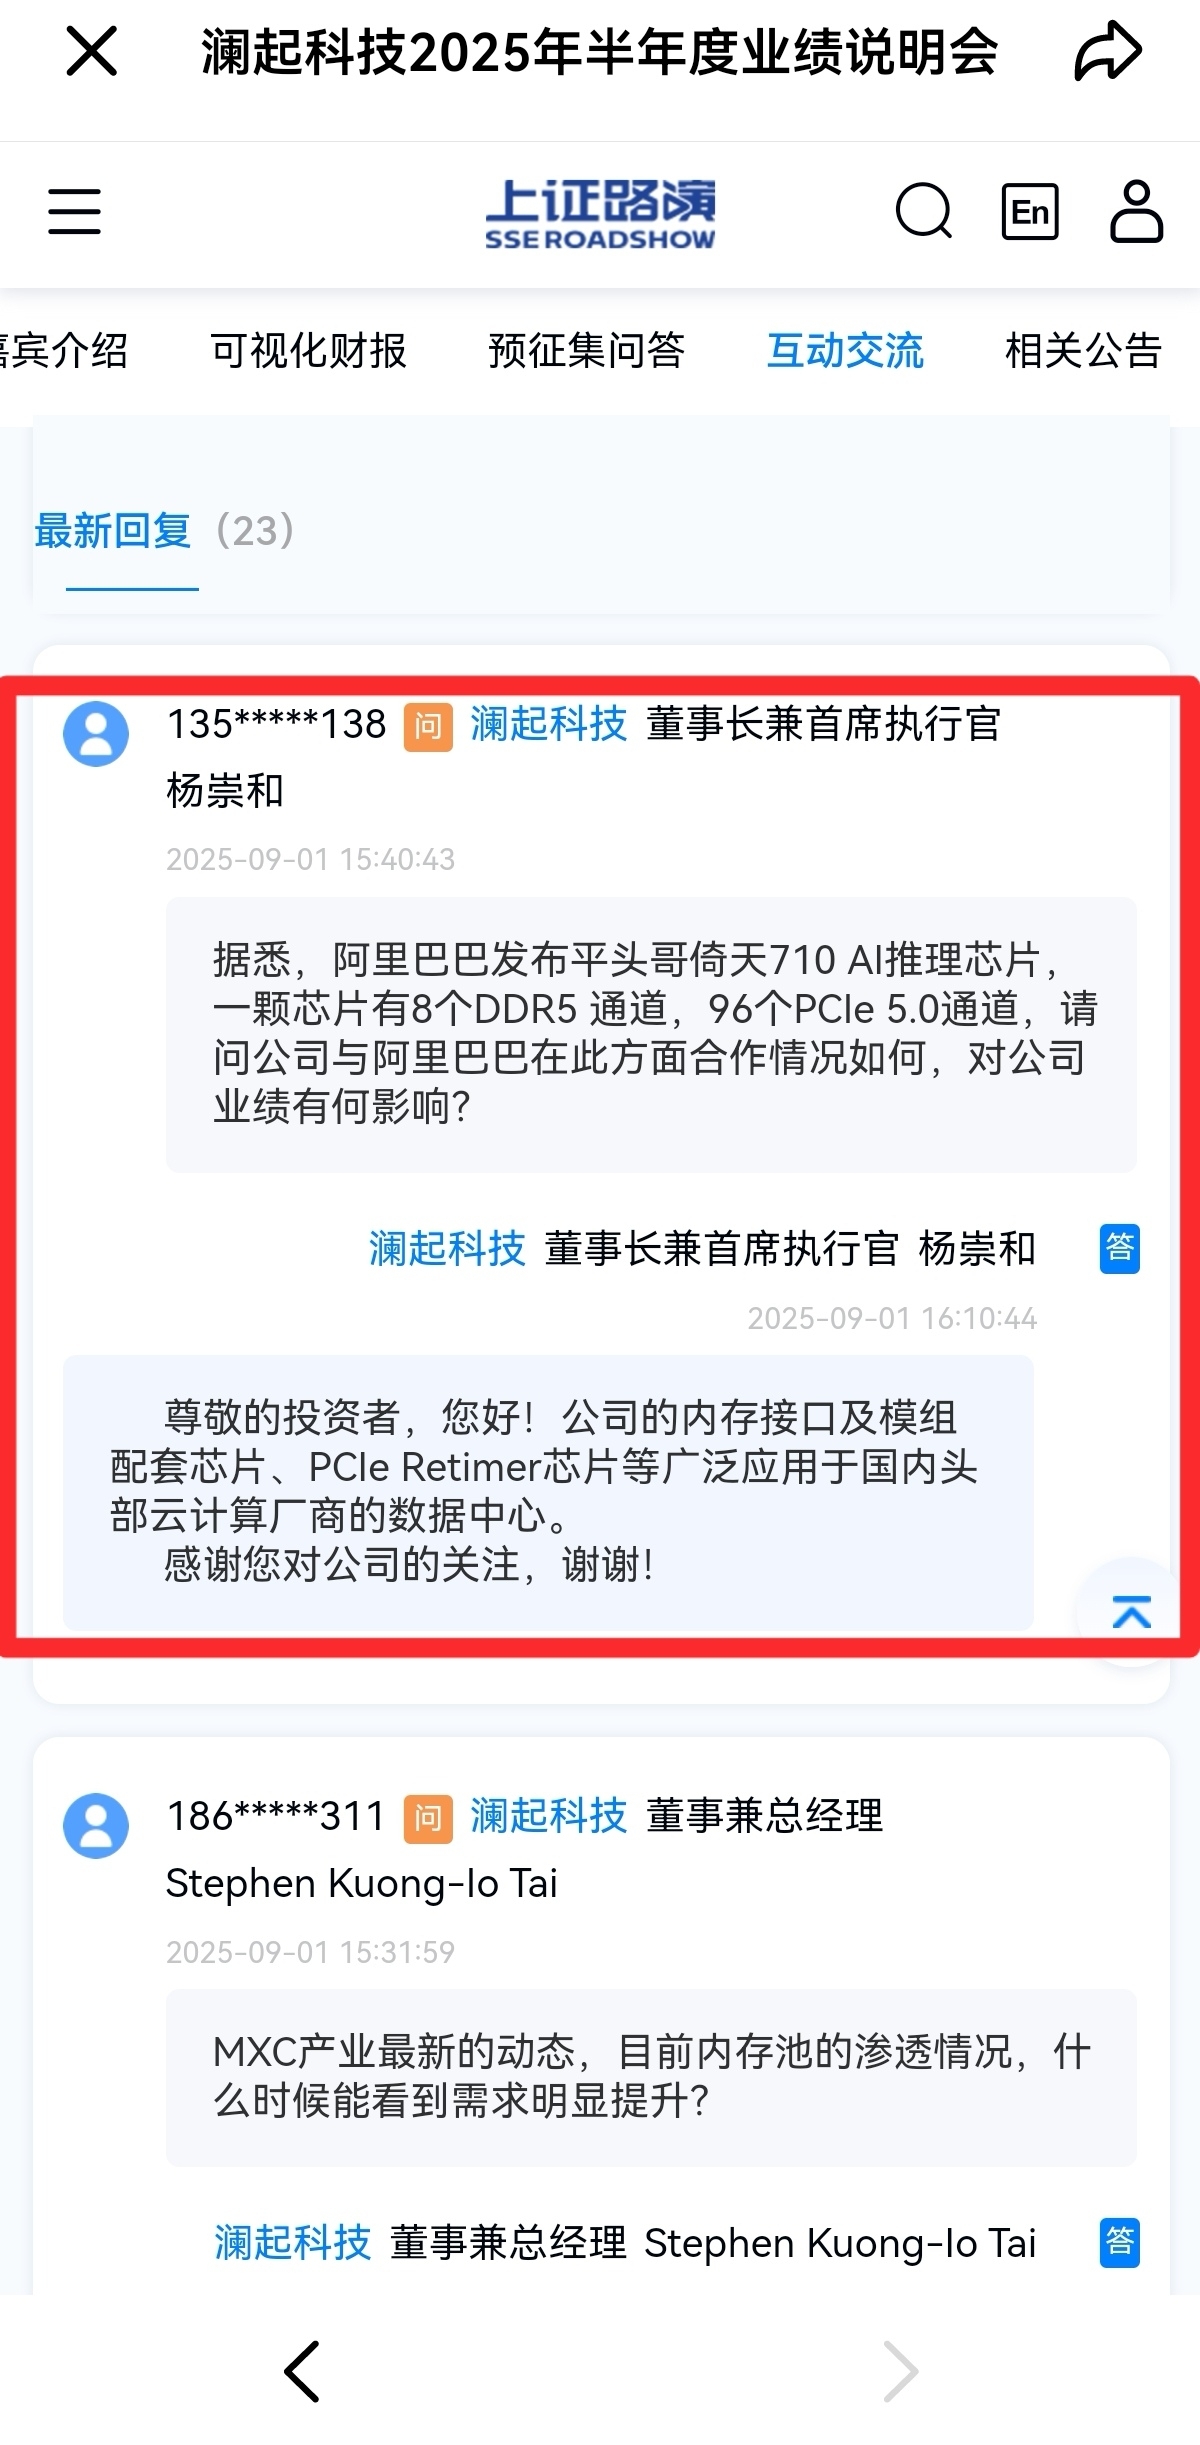Tap avatar of user 186*****311
Viewport: 1200px width, 2445px height.
tap(96, 1826)
